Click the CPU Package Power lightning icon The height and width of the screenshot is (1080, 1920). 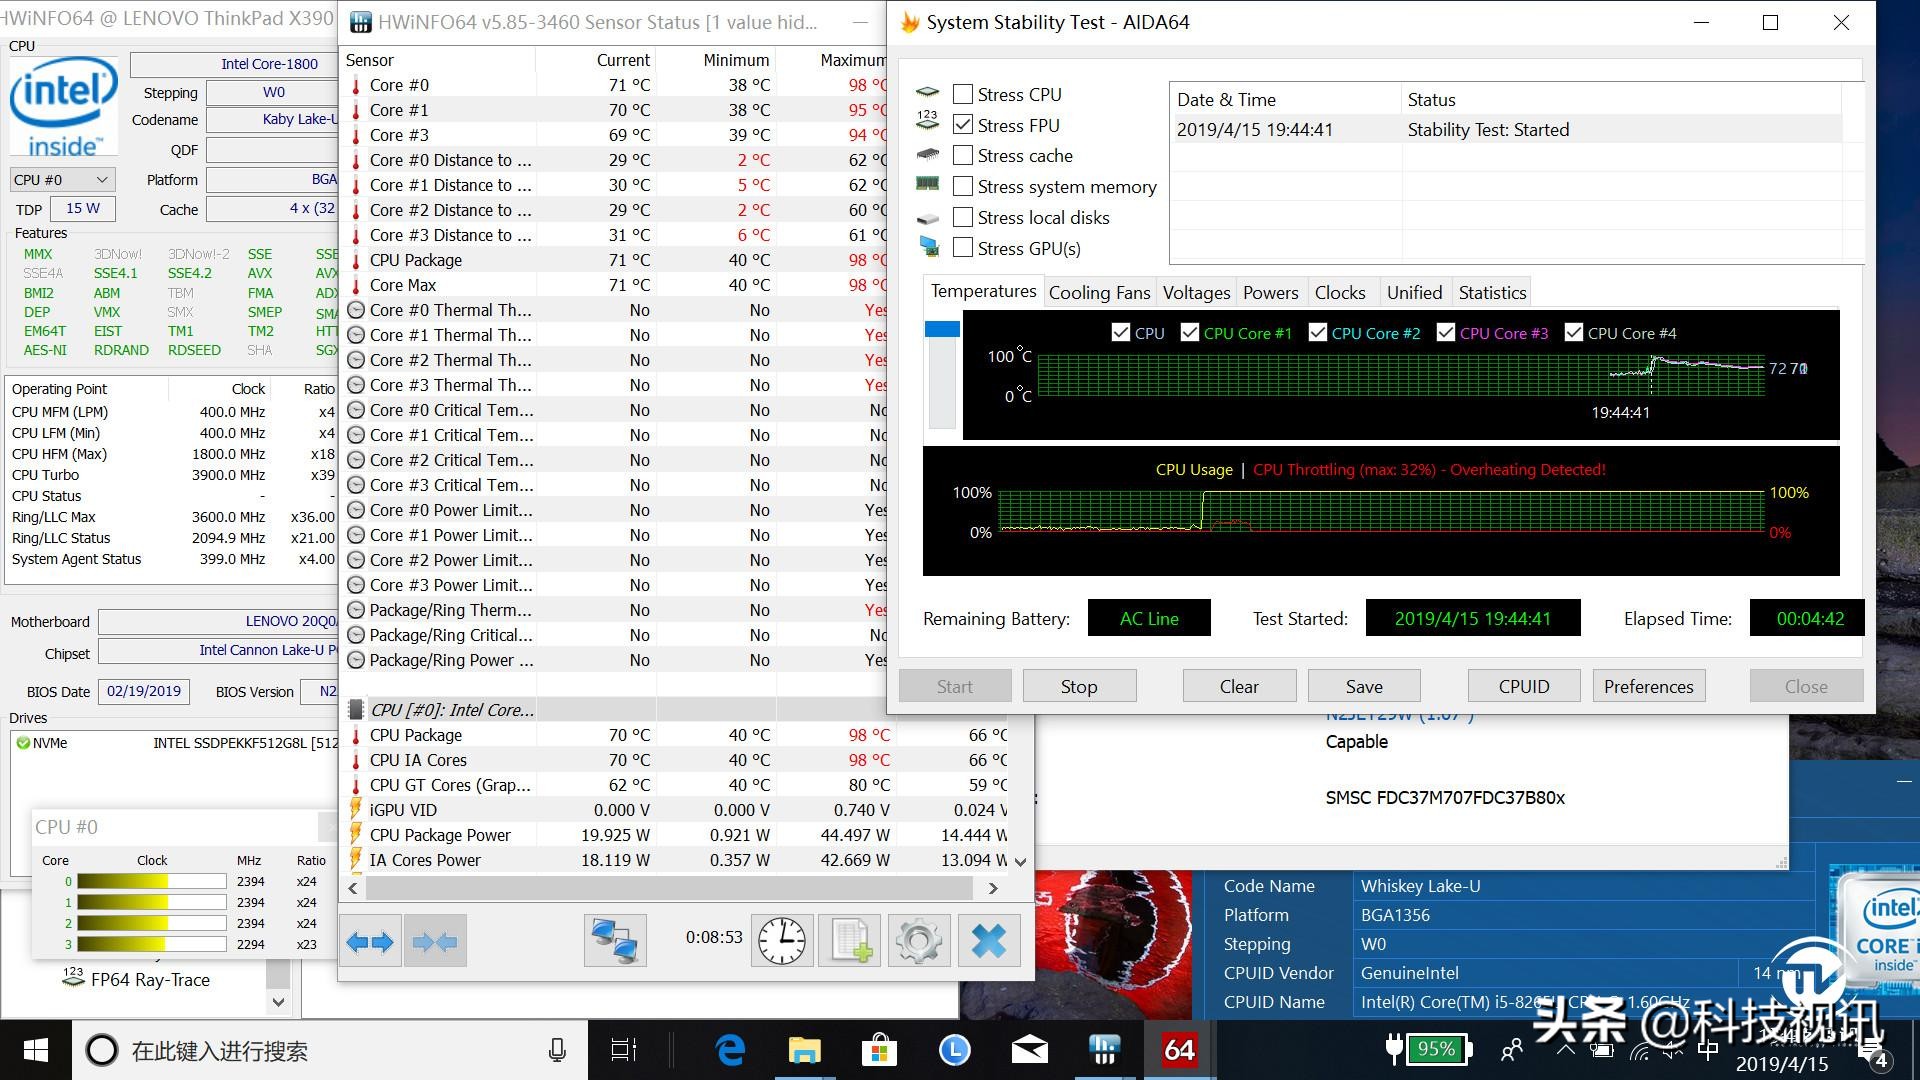[x=355, y=835]
